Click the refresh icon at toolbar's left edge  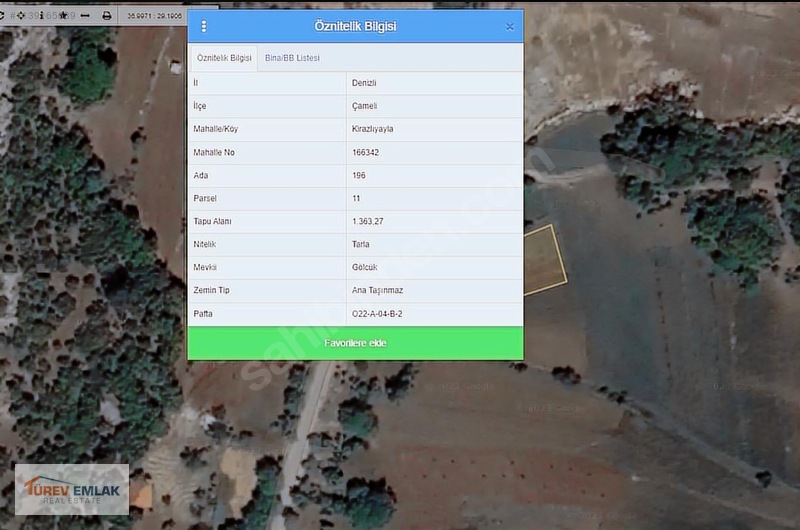click(2, 16)
